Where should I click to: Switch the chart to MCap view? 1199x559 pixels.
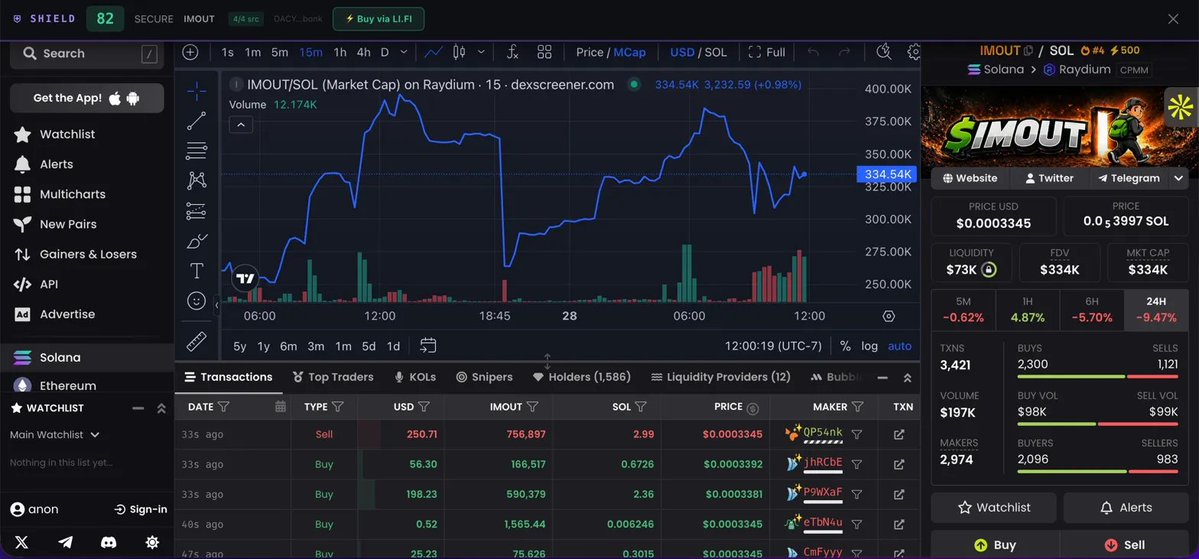(629, 52)
